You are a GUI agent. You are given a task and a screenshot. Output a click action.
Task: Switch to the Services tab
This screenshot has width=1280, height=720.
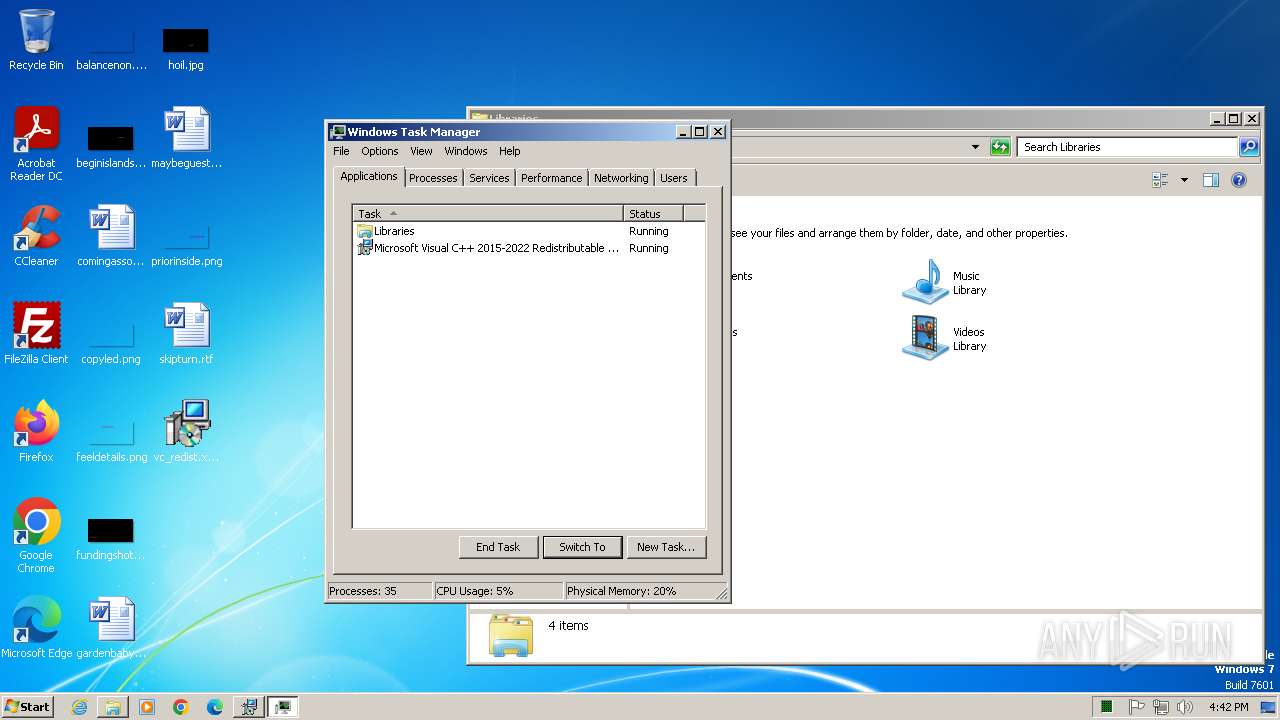pos(489,178)
